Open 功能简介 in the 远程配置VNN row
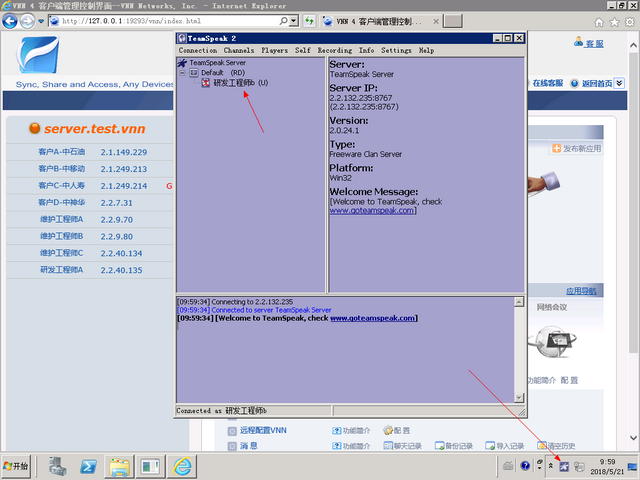 (x=351, y=431)
